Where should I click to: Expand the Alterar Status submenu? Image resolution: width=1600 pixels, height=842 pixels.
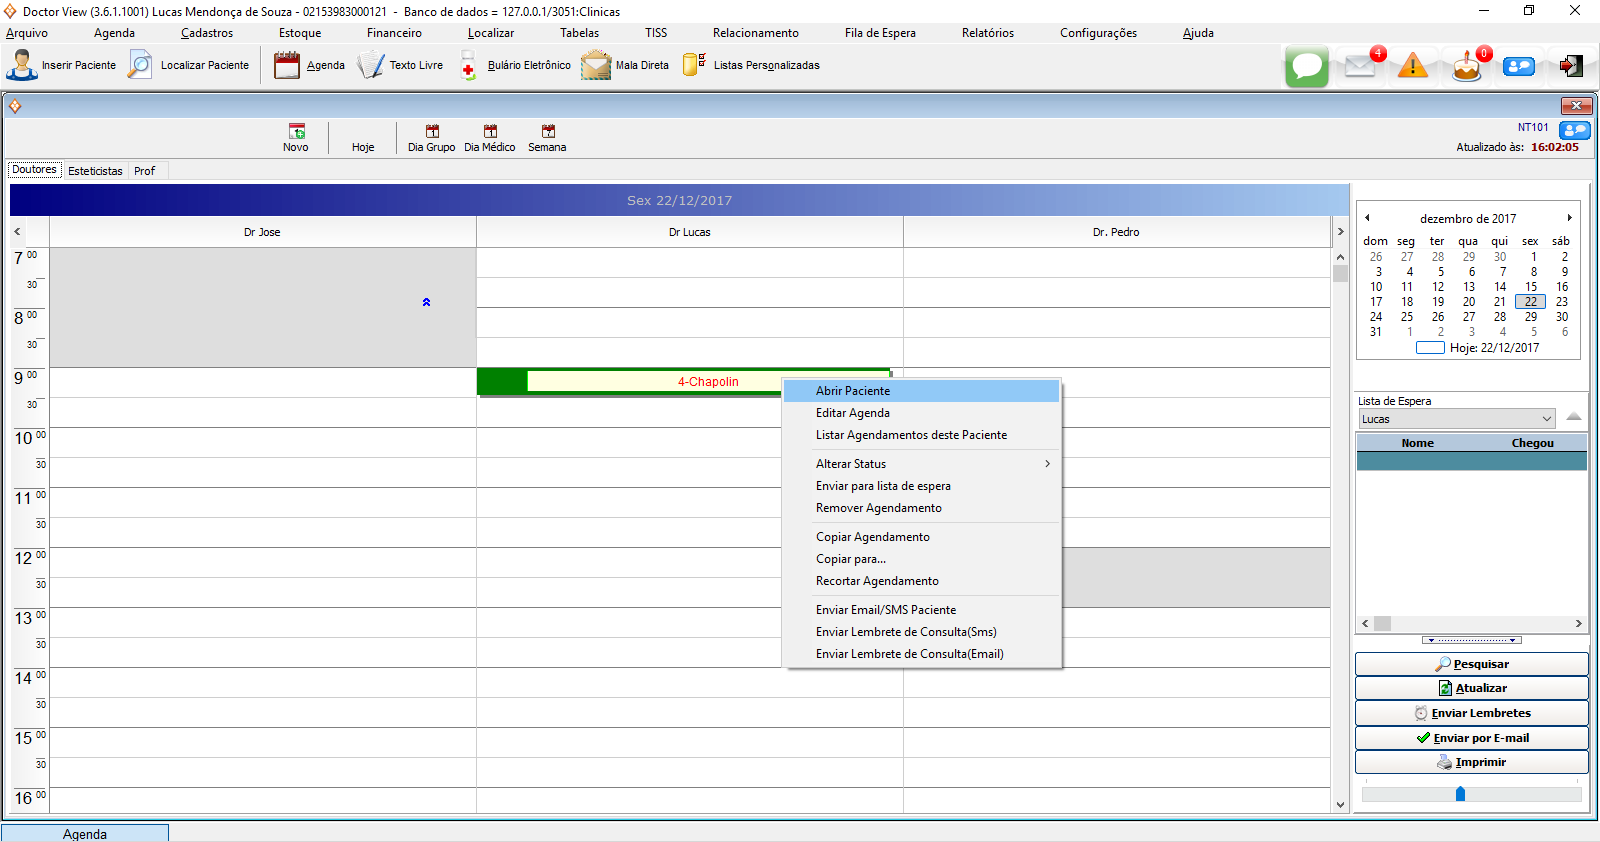(1047, 464)
